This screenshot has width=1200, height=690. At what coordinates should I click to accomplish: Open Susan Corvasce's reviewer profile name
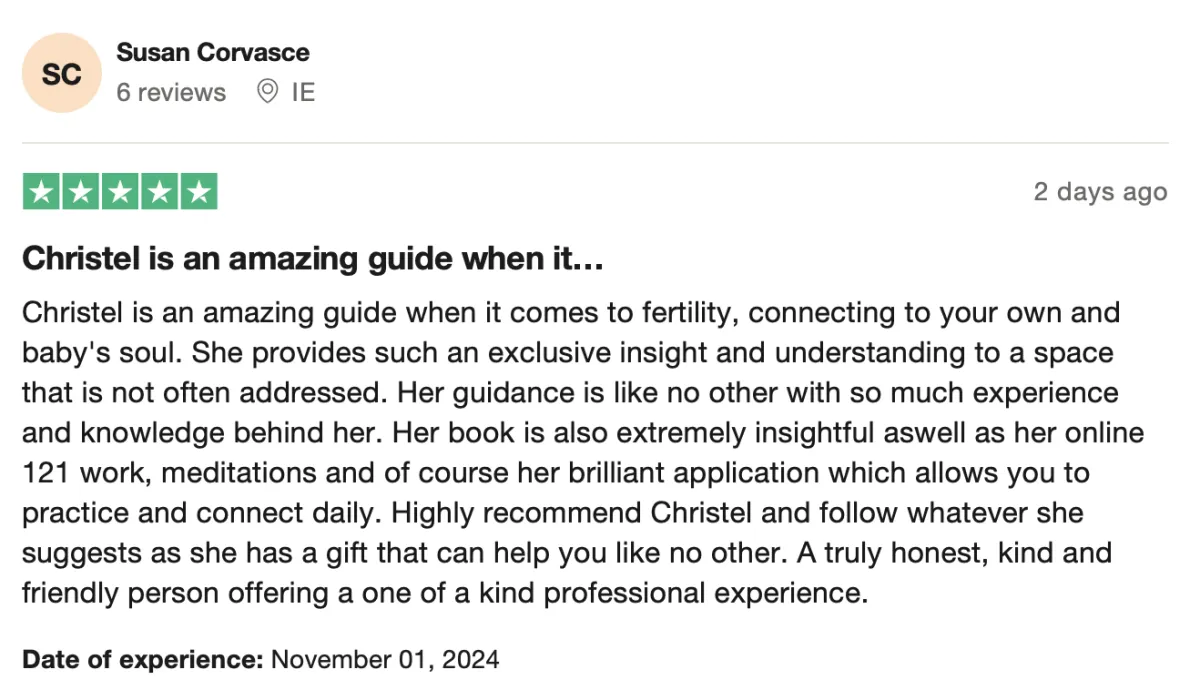[213, 52]
